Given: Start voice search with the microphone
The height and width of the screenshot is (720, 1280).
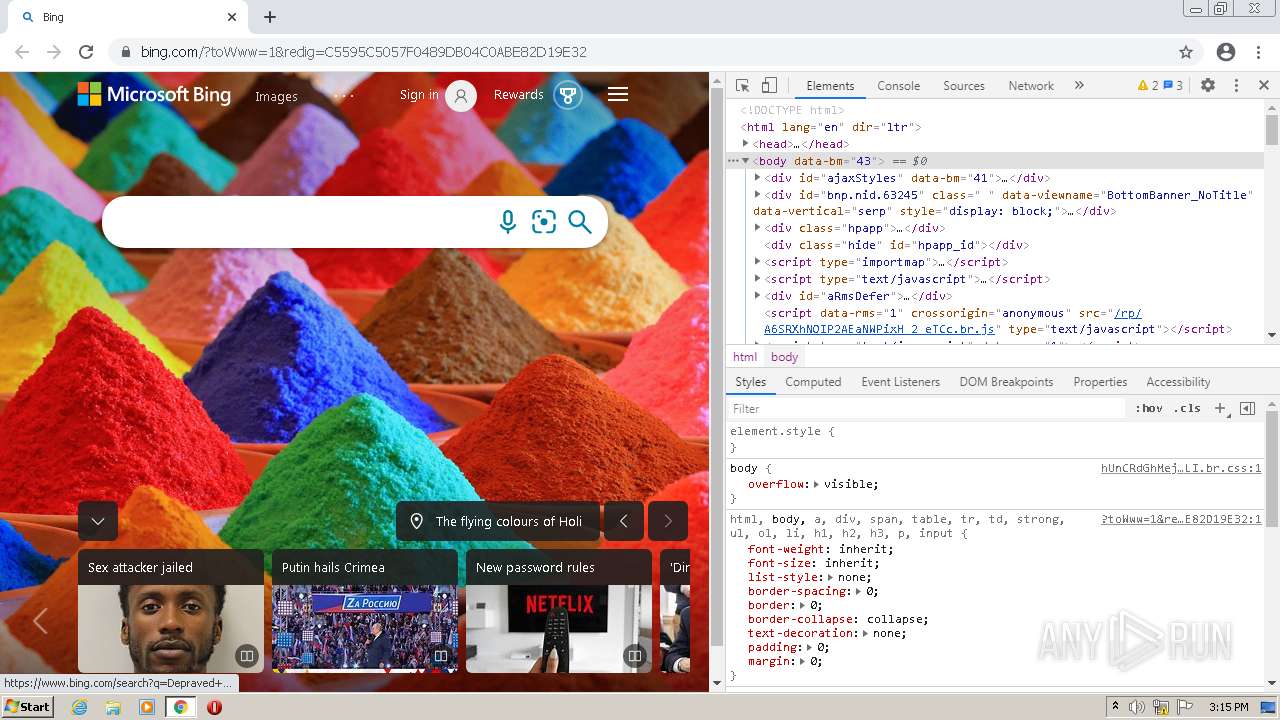Looking at the screenshot, I should (x=508, y=222).
